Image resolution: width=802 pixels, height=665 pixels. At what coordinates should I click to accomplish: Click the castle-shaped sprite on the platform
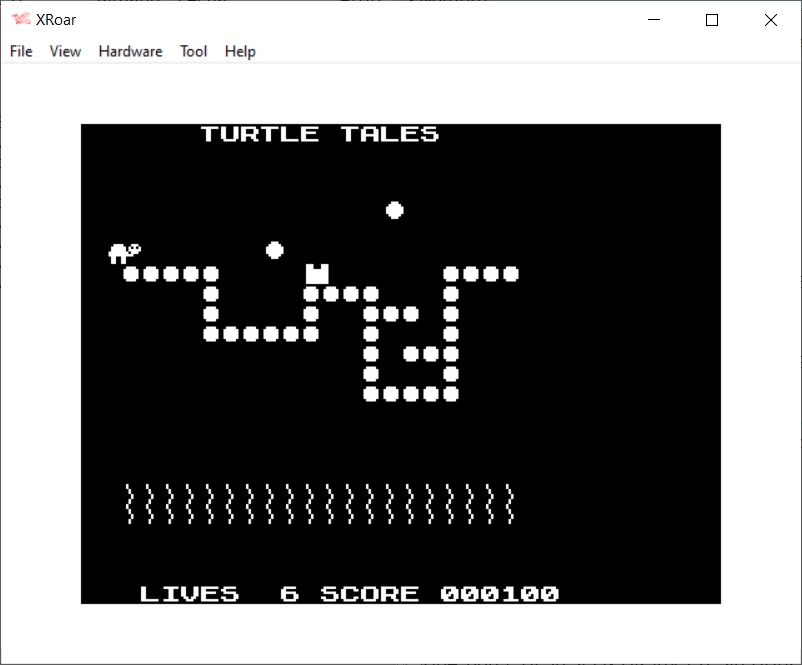click(x=317, y=273)
